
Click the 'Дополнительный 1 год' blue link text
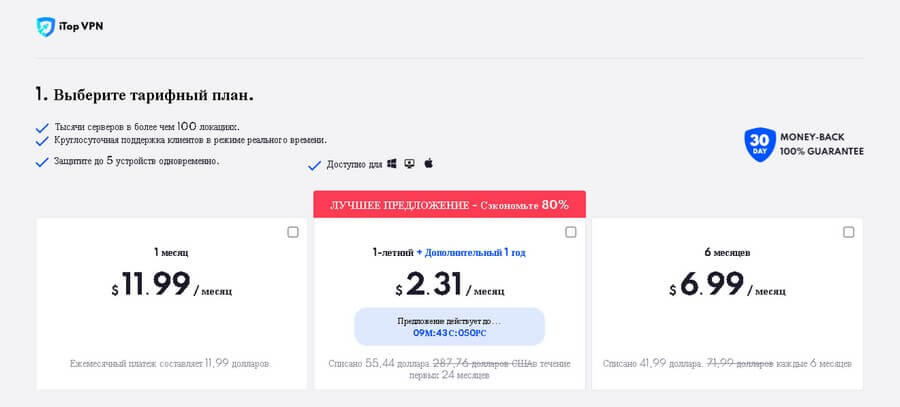[470, 253]
